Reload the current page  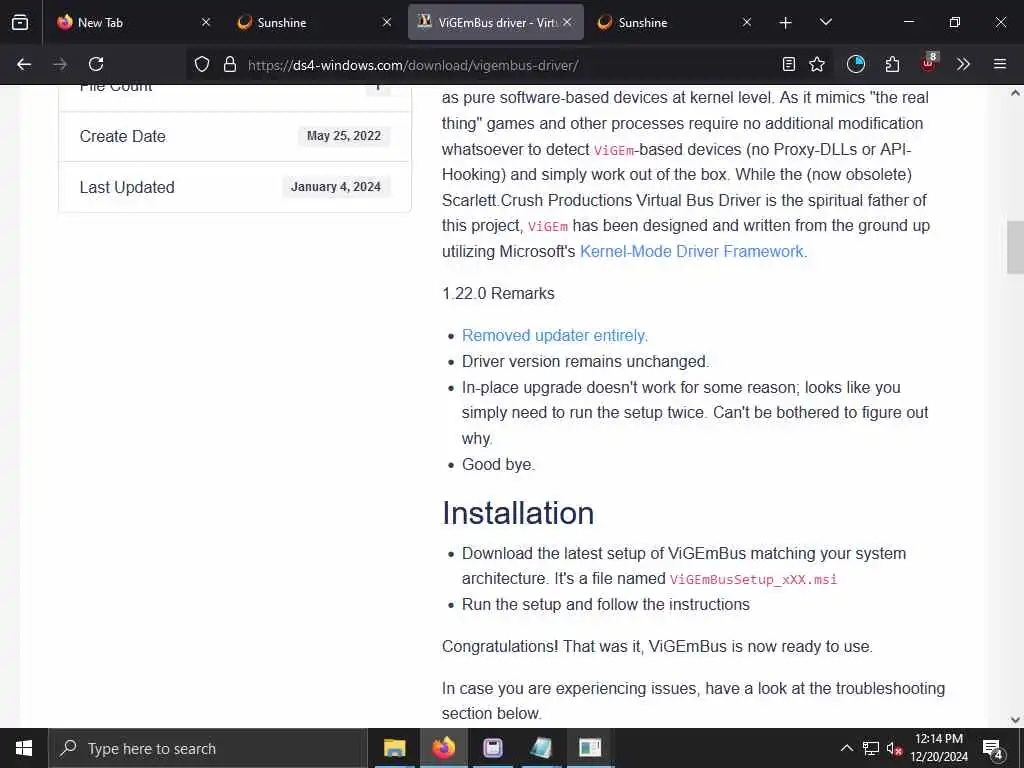96,64
